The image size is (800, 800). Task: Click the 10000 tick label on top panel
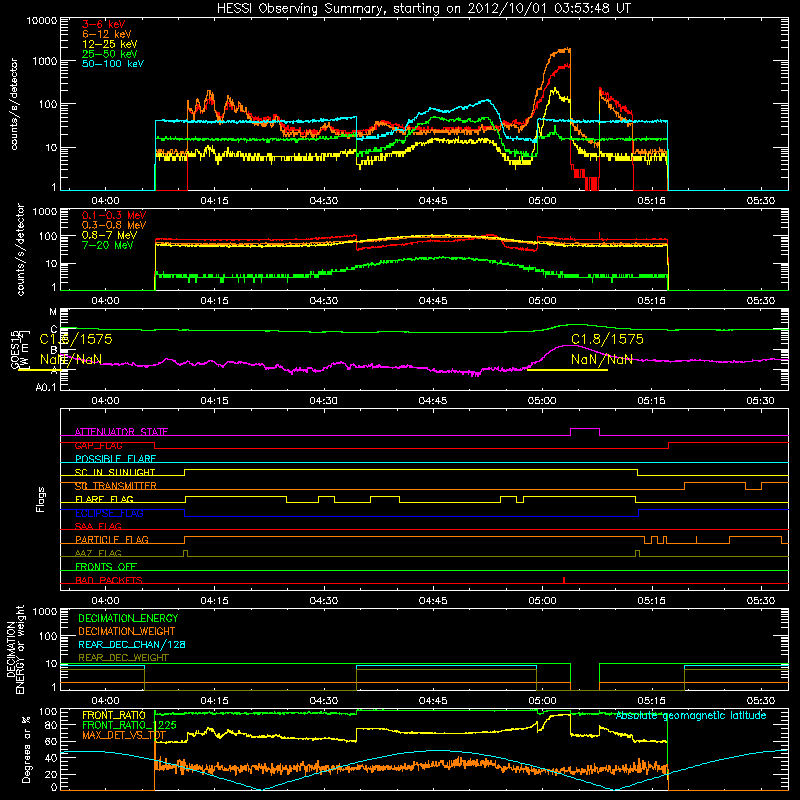[42, 20]
